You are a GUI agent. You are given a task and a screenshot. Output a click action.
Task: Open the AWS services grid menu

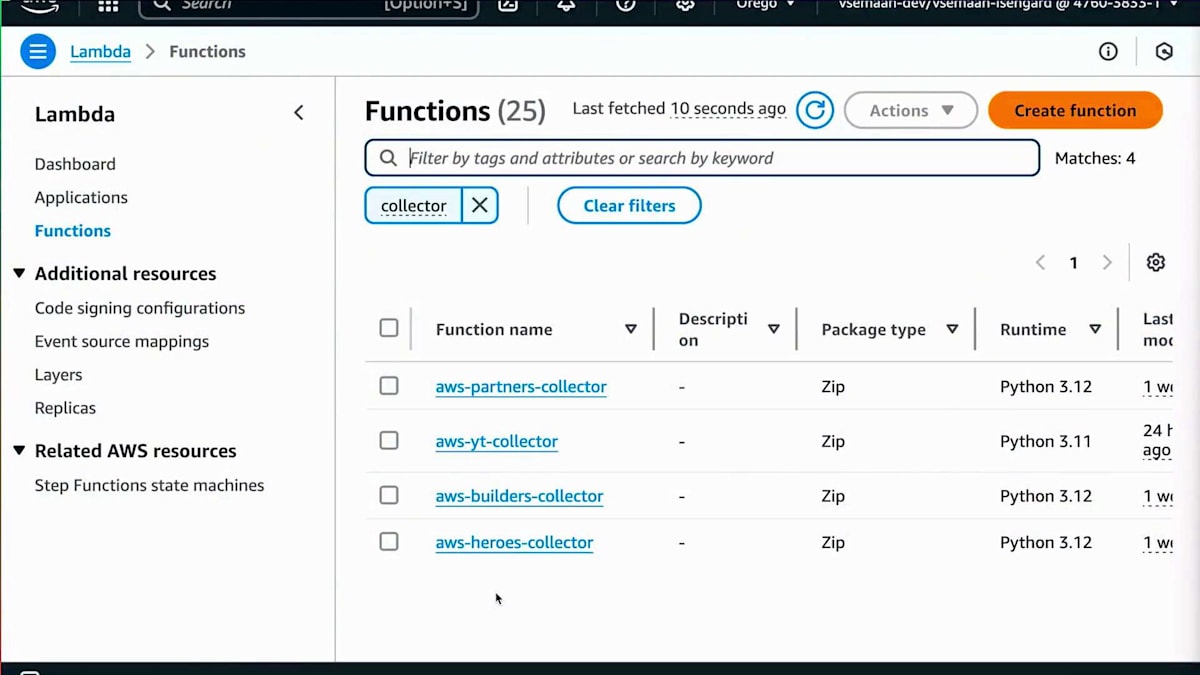[x=108, y=5]
